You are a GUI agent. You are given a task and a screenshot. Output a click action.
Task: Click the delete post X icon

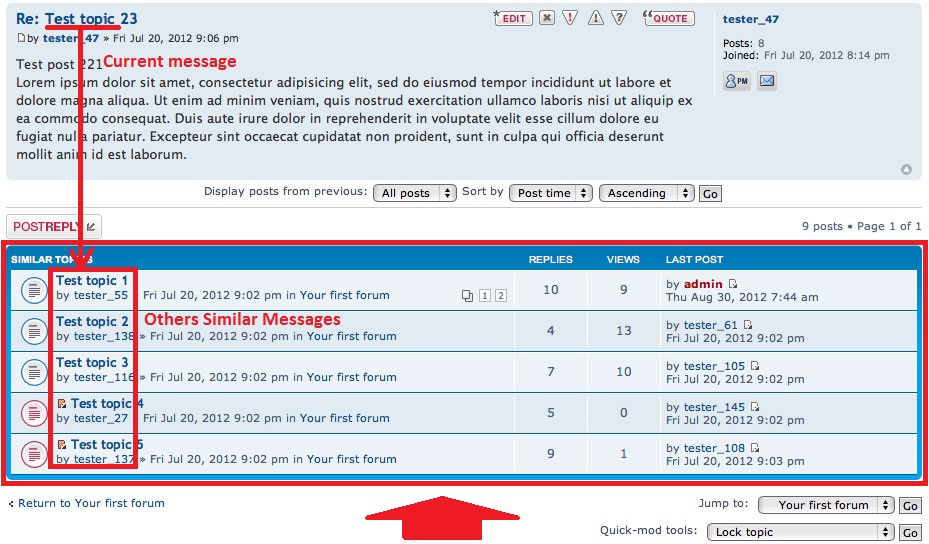[x=547, y=18]
